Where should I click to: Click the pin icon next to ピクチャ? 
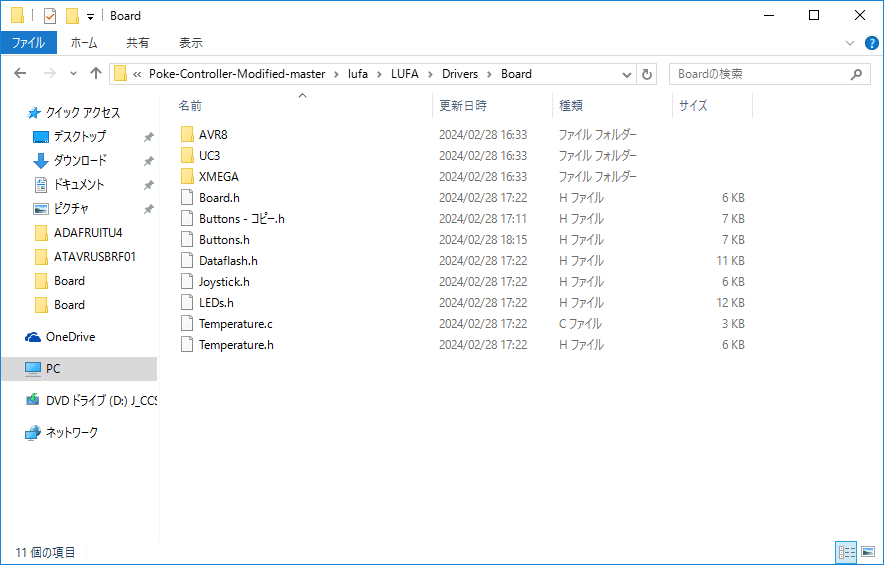click(x=148, y=209)
